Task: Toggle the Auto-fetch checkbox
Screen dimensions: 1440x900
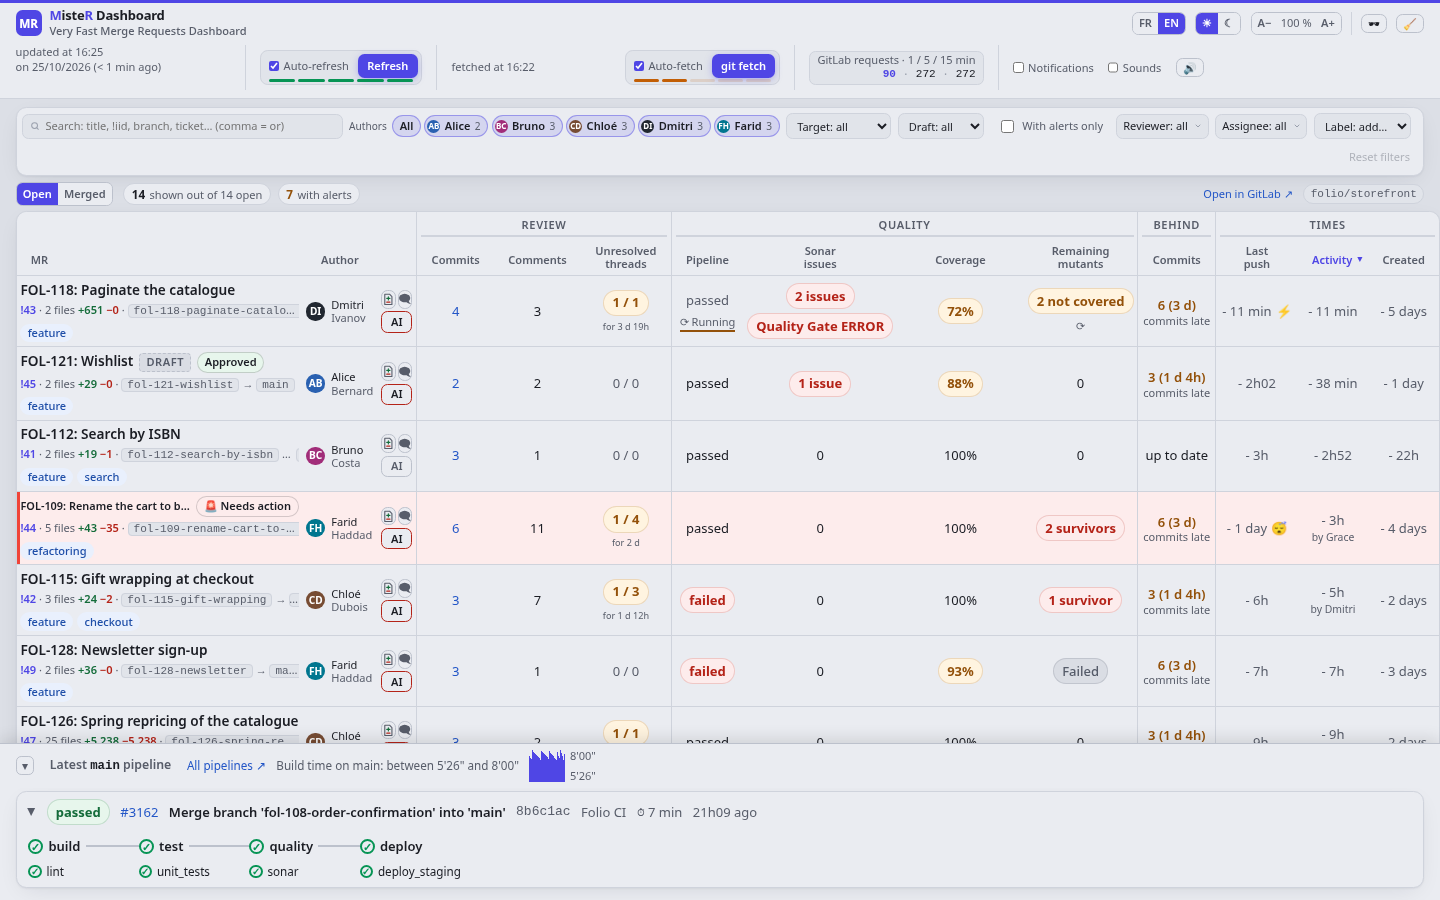Action: (x=639, y=66)
